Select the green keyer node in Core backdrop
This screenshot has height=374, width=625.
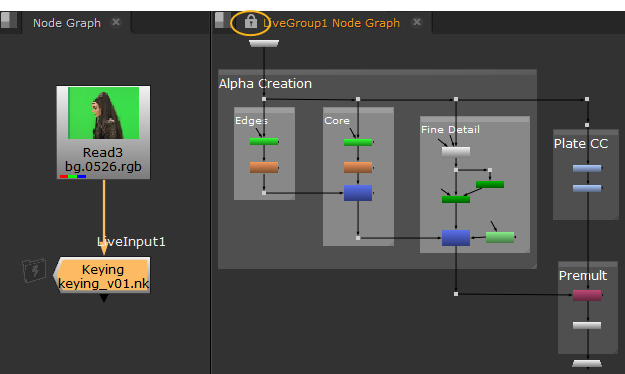pos(358,142)
